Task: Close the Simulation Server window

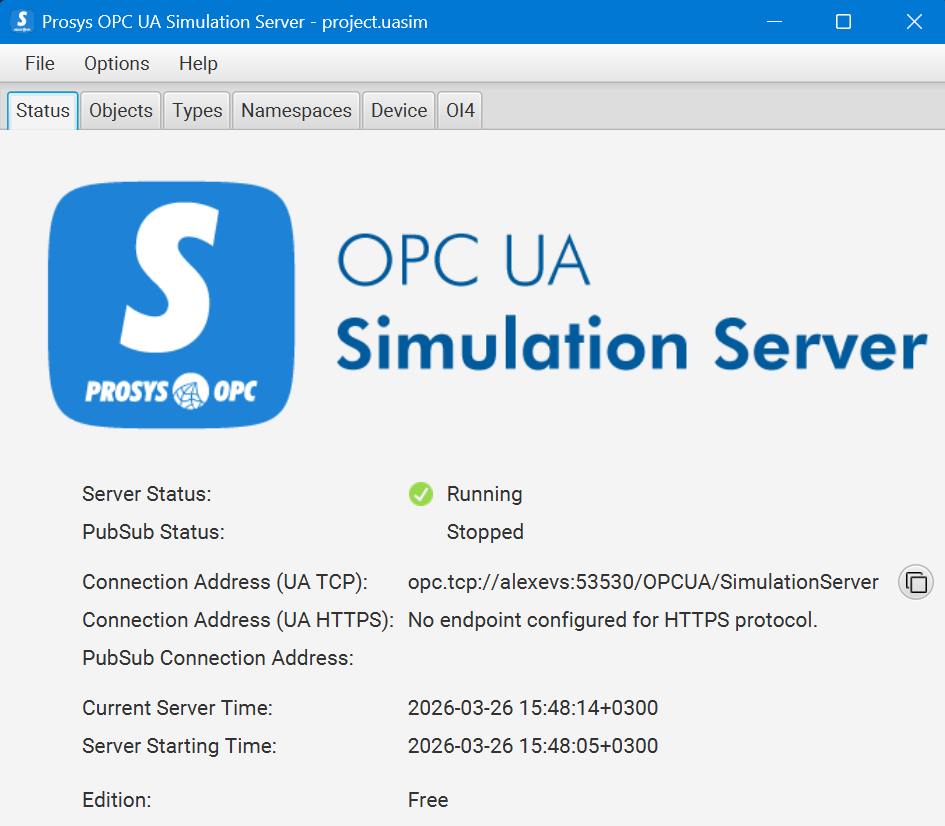Action: click(914, 22)
